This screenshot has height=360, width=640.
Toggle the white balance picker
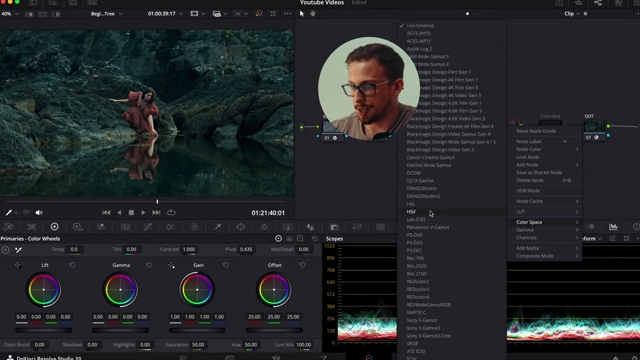[18, 249]
